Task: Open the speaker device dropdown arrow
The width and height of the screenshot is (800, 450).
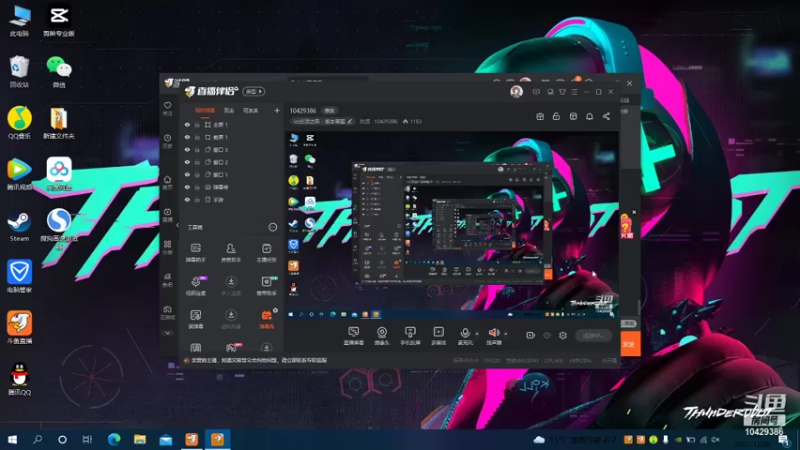Action: 506,334
